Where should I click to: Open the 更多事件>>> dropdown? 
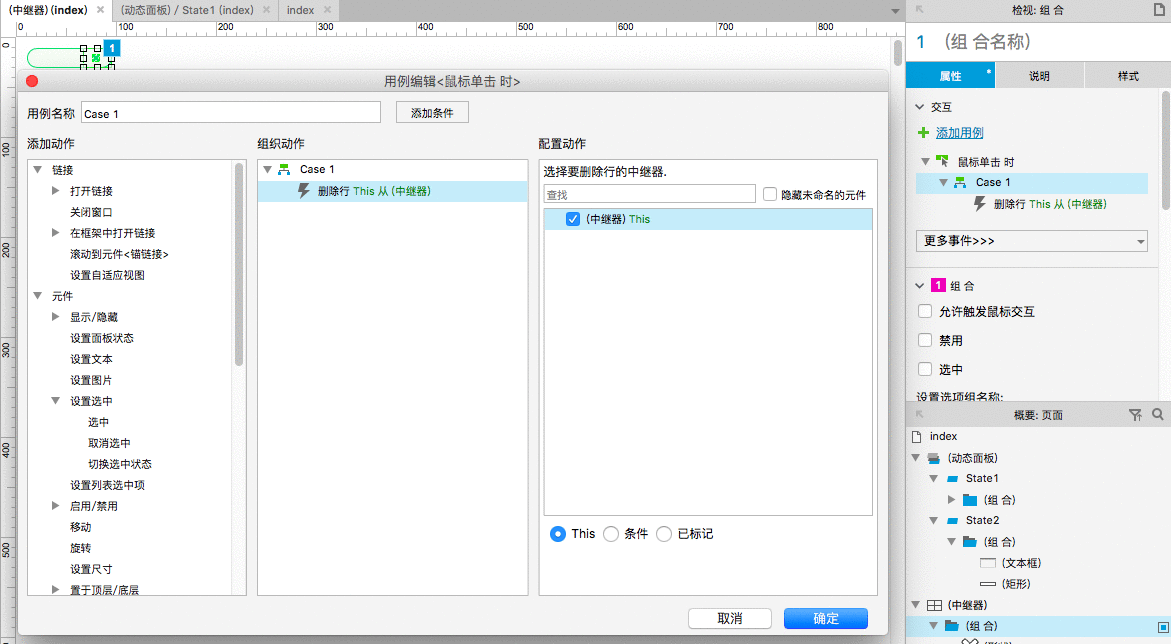pyautogui.click(x=1031, y=241)
